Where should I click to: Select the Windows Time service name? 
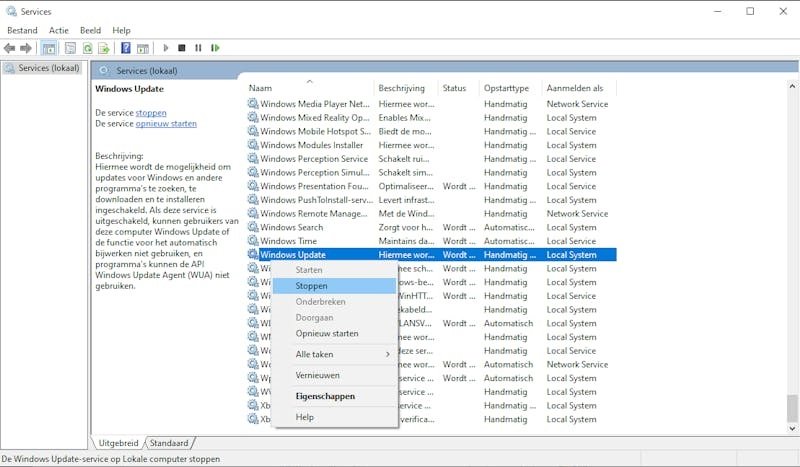(x=288, y=241)
